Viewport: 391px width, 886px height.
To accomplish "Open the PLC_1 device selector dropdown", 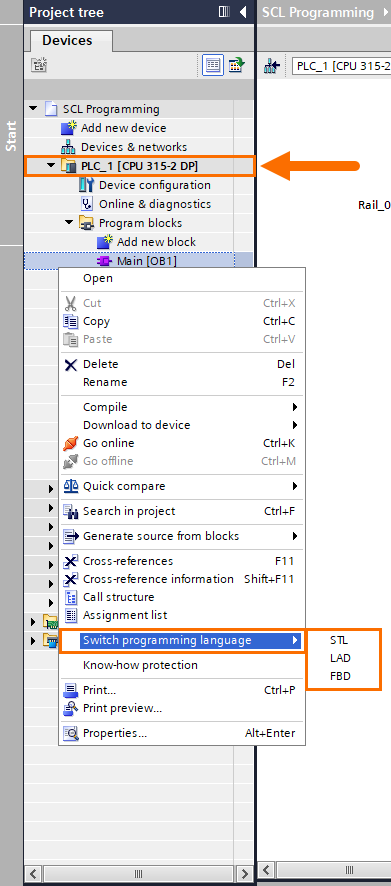I will coord(341,66).
